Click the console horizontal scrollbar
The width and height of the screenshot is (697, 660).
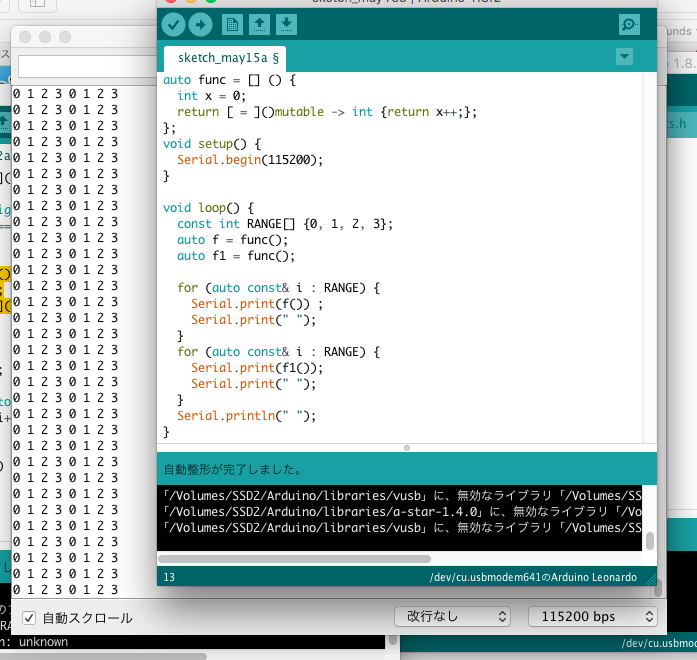(294, 559)
